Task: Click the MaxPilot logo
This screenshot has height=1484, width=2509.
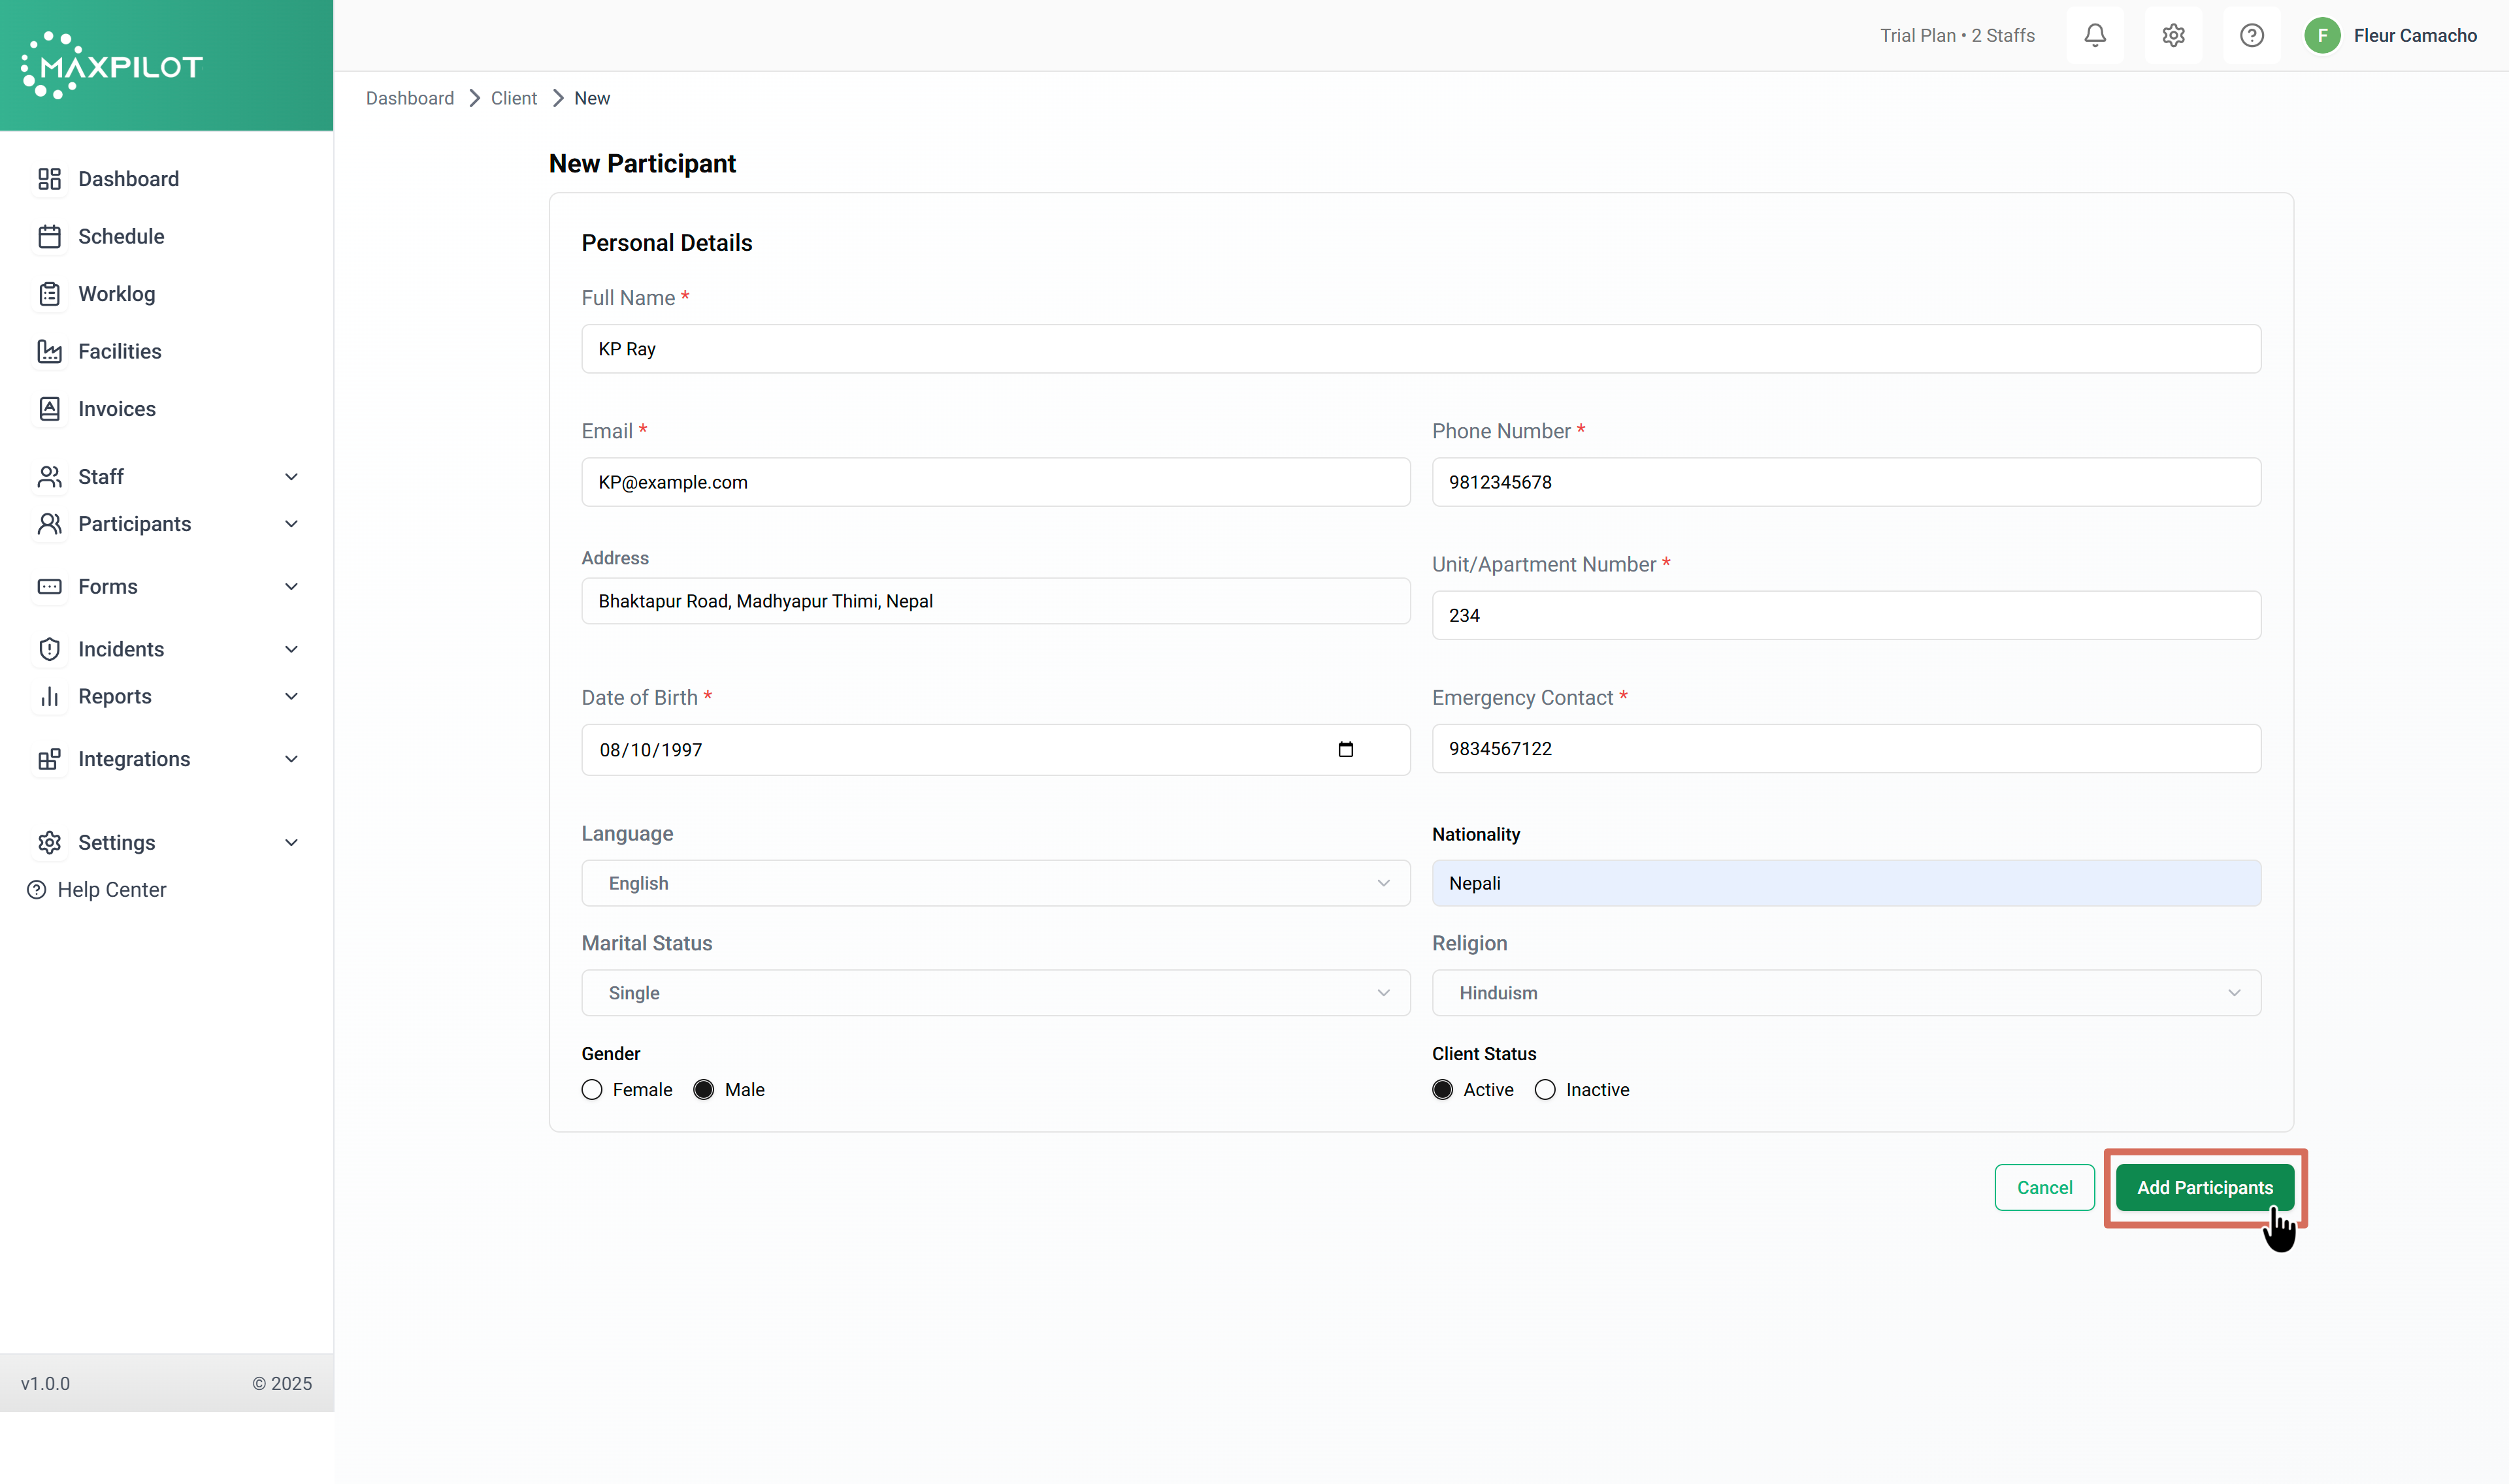Action: [x=112, y=66]
